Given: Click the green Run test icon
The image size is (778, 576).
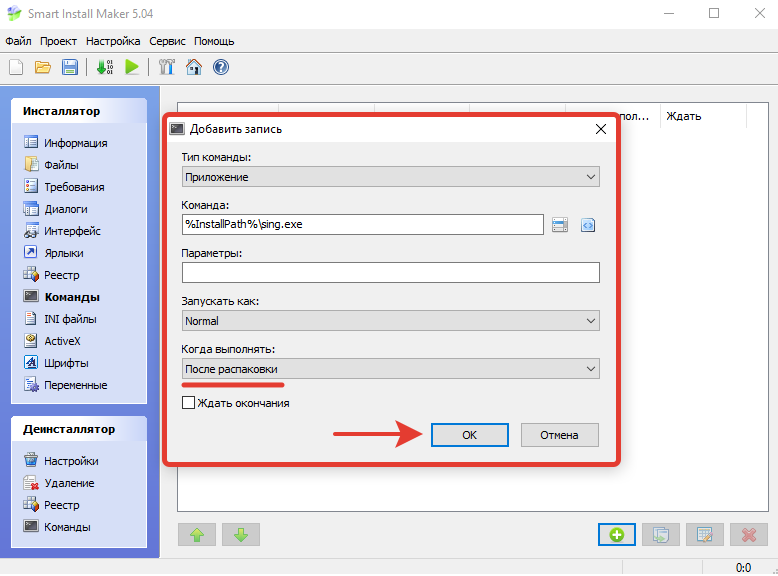Looking at the screenshot, I should [x=132, y=67].
